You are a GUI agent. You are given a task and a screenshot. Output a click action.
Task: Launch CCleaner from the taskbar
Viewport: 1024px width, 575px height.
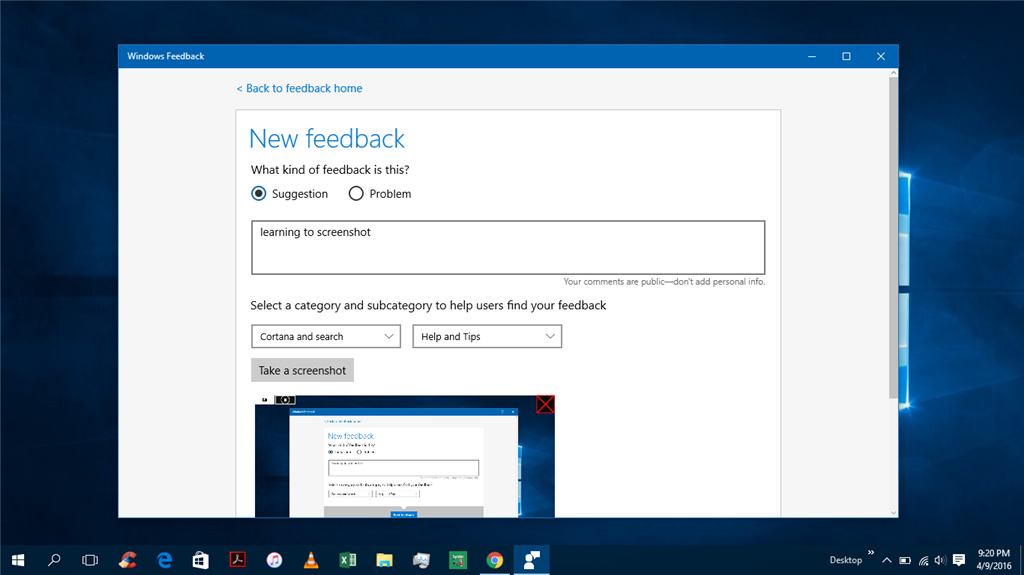127,560
